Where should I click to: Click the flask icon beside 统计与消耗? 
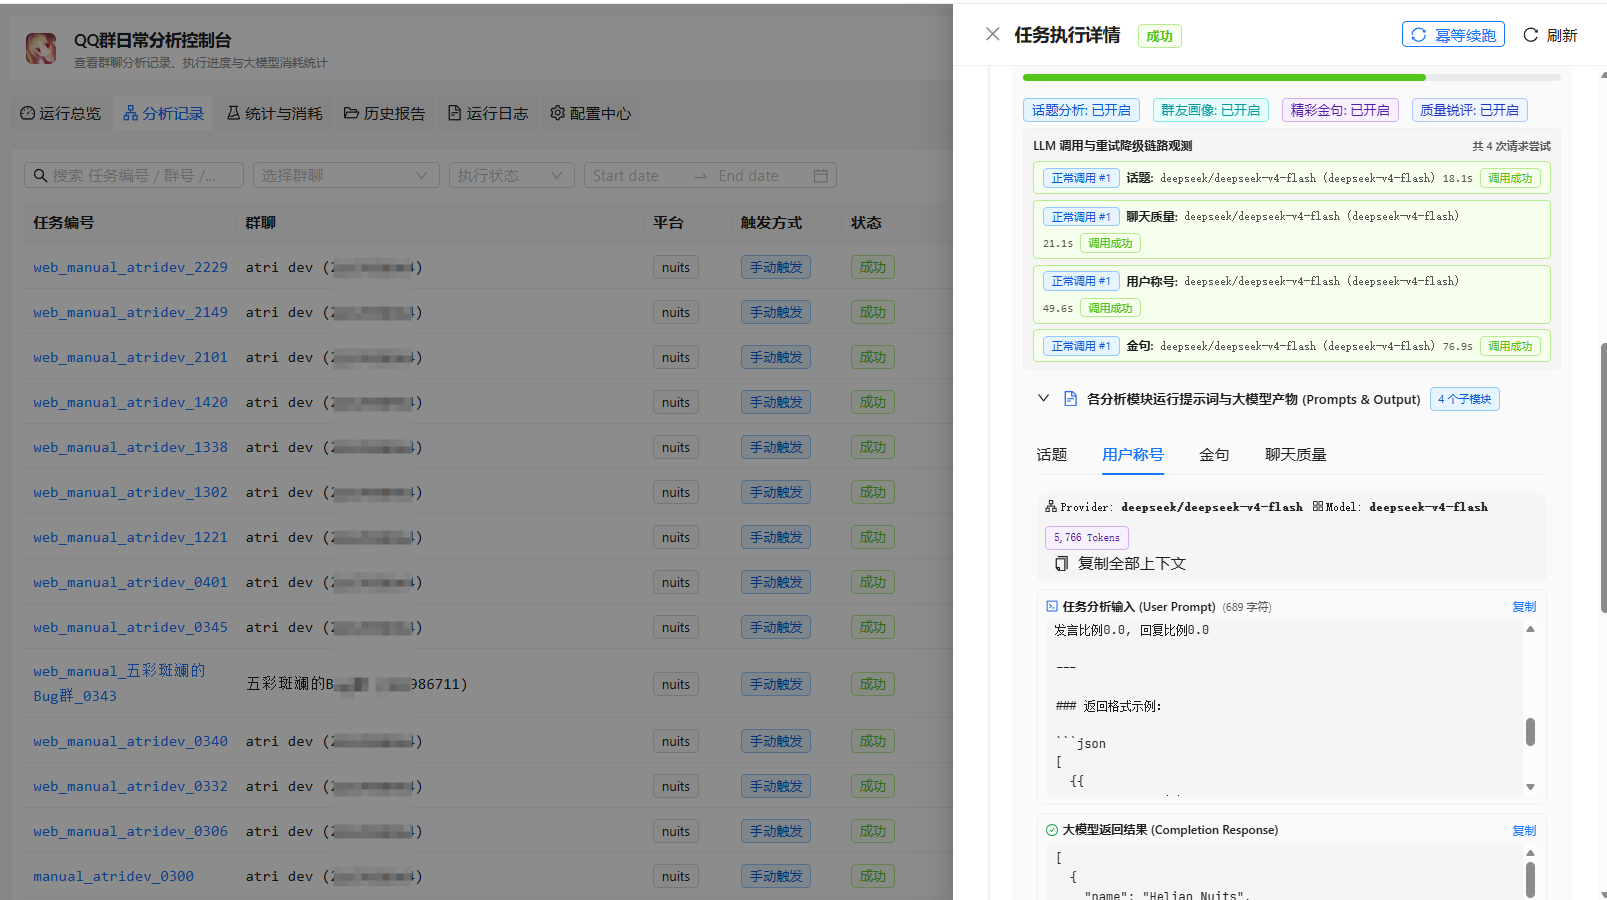[233, 113]
